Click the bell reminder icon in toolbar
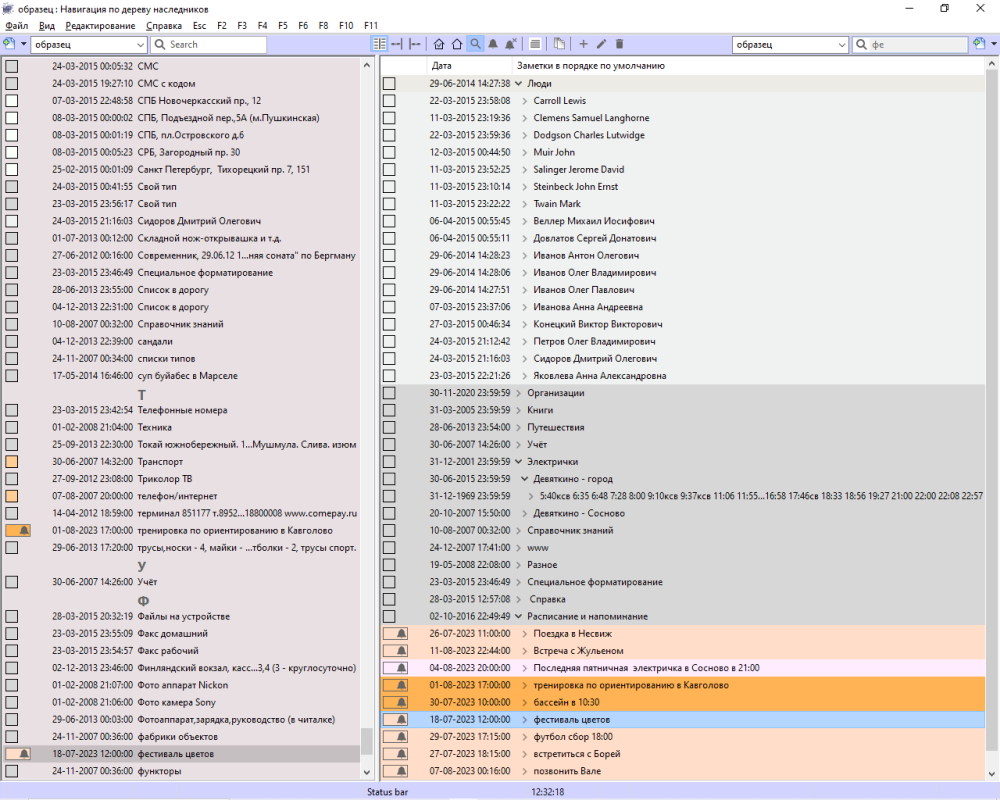The image size is (1000, 800). [x=493, y=44]
